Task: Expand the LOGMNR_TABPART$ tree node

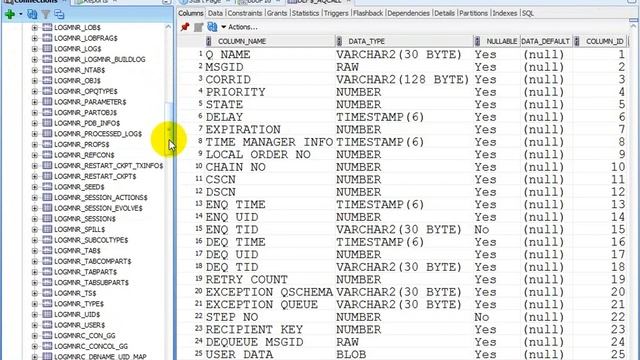Action: click(35, 272)
